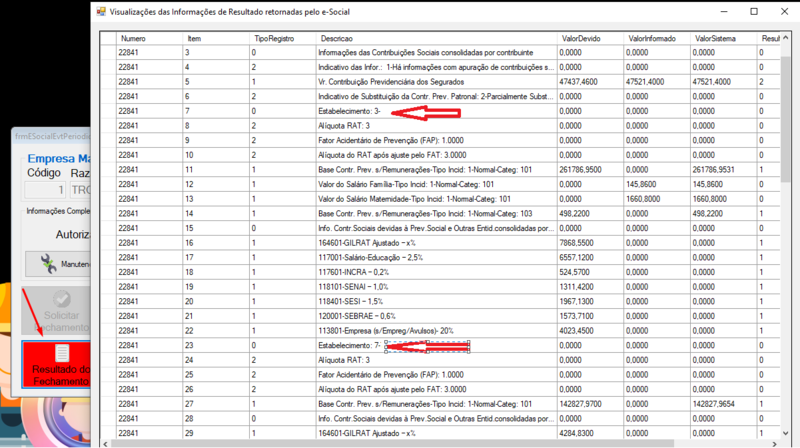This screenshot has height=448, width=800.
Task: Click '164601-GILRAT Ajustado' cell in item 16 row
Action: (x=436, y=243)
